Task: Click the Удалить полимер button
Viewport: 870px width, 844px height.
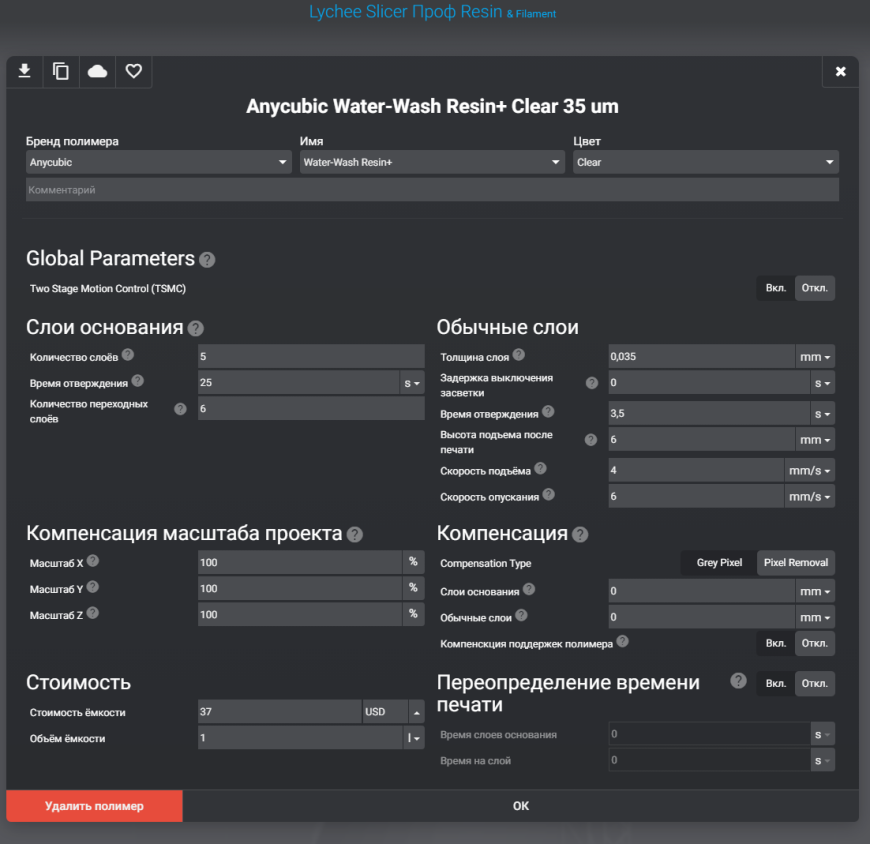Action: 94,806
